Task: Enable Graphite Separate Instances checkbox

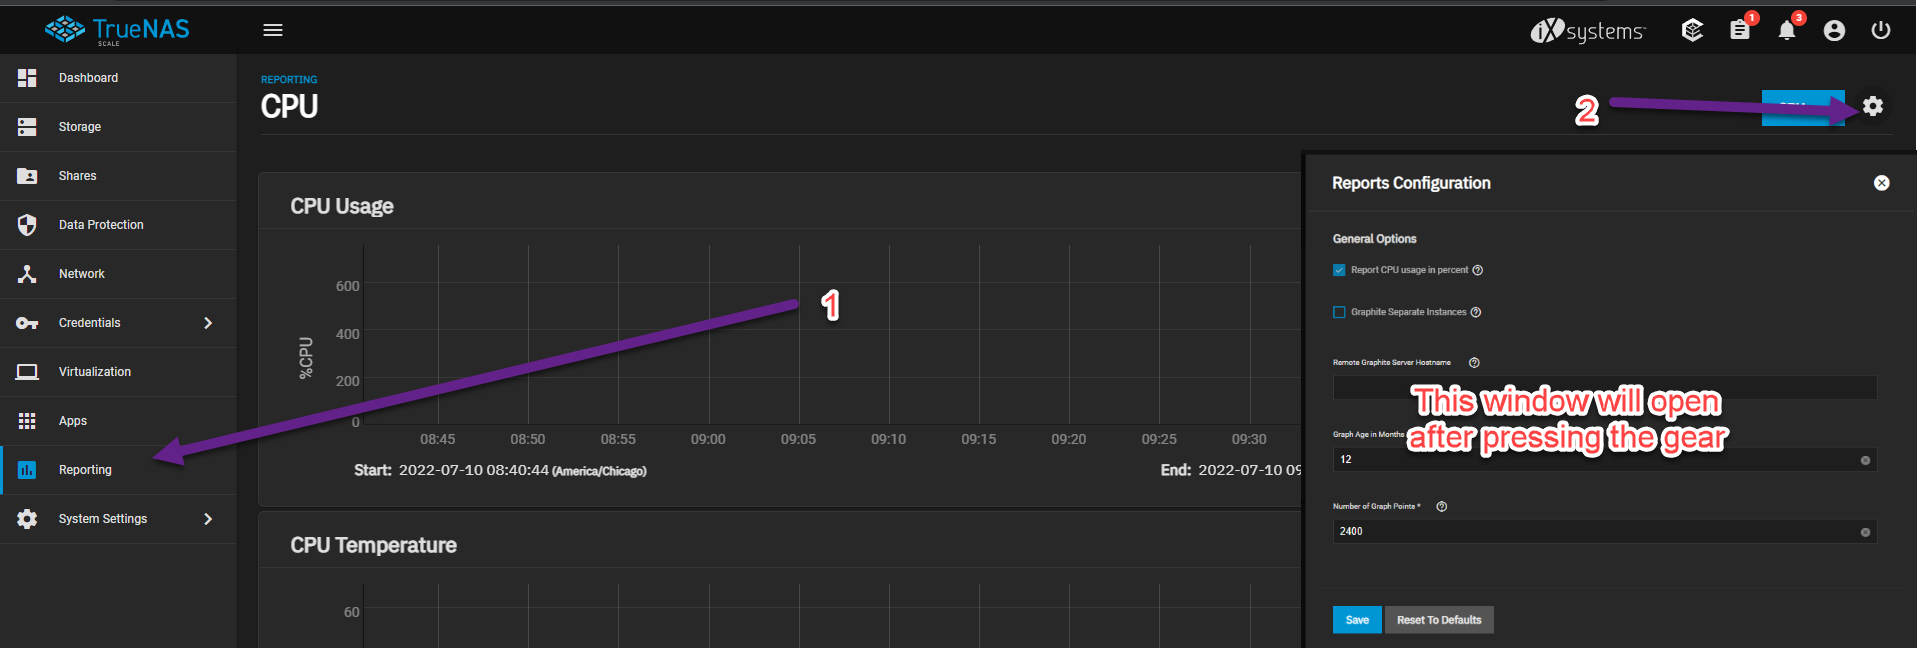Action: pos(1339,312)
